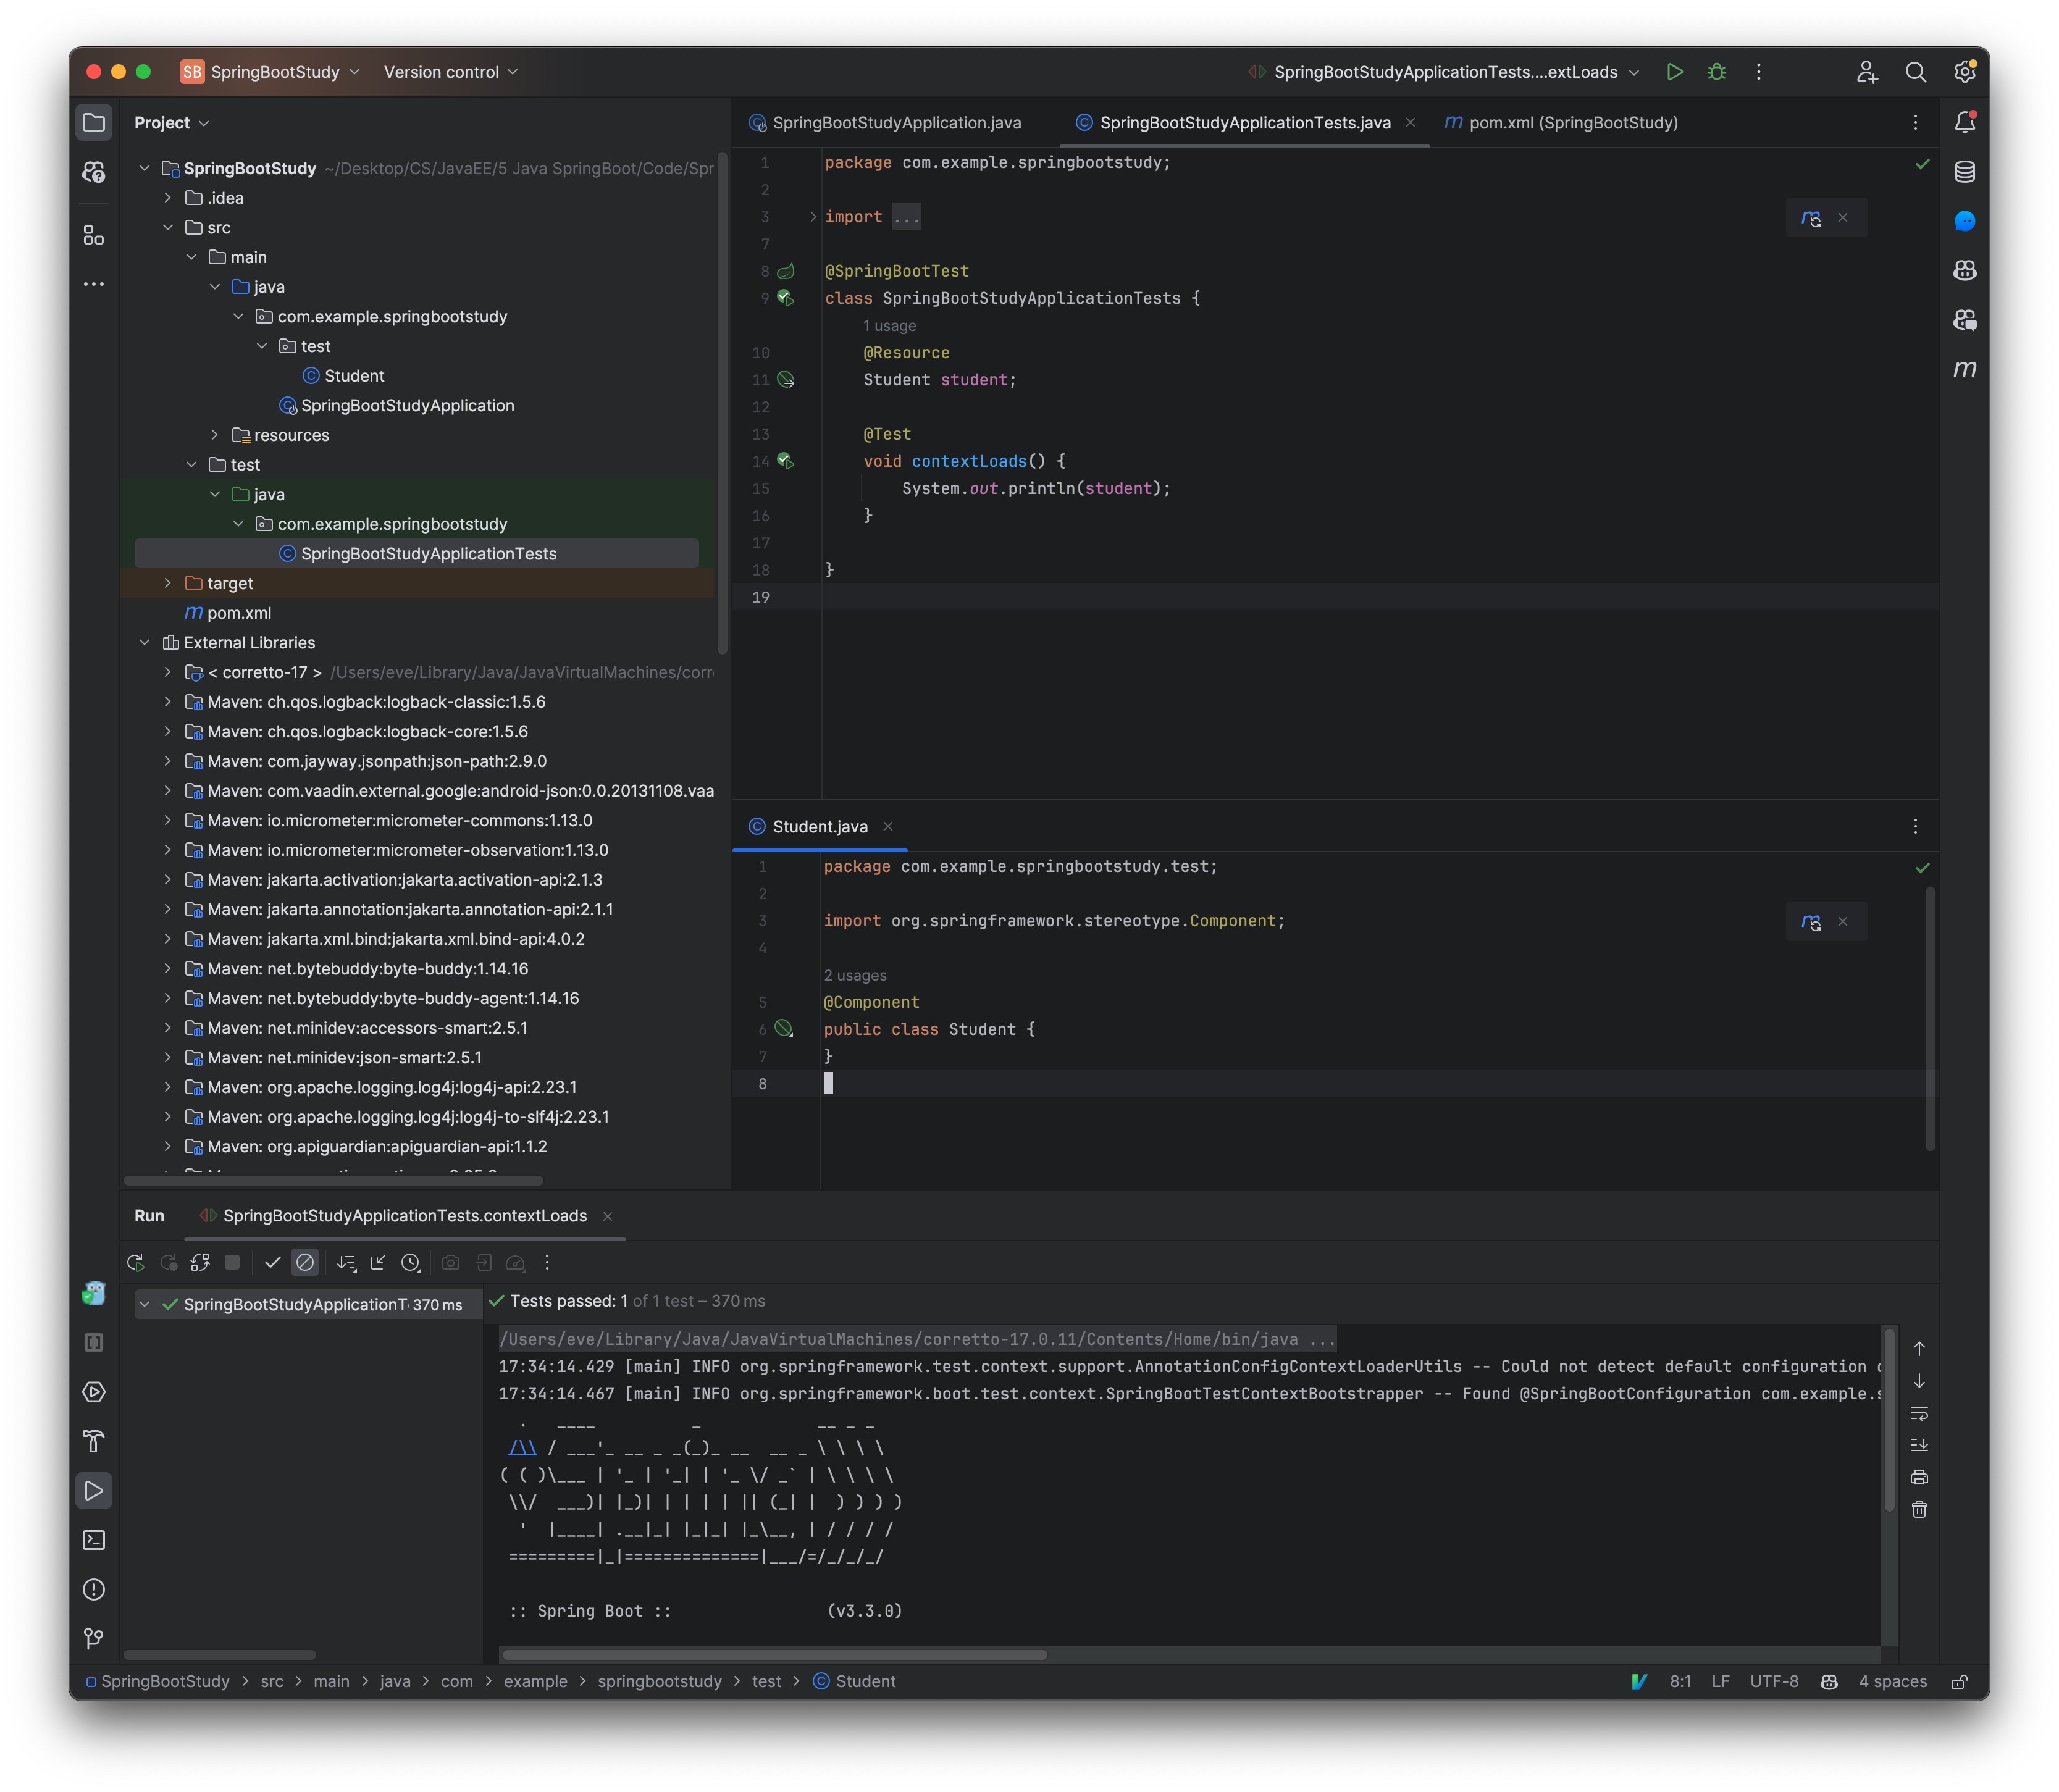The width and height of the screenshot is (2059, 1792).
Task: Expand the target folder
Action: [168, 582]
